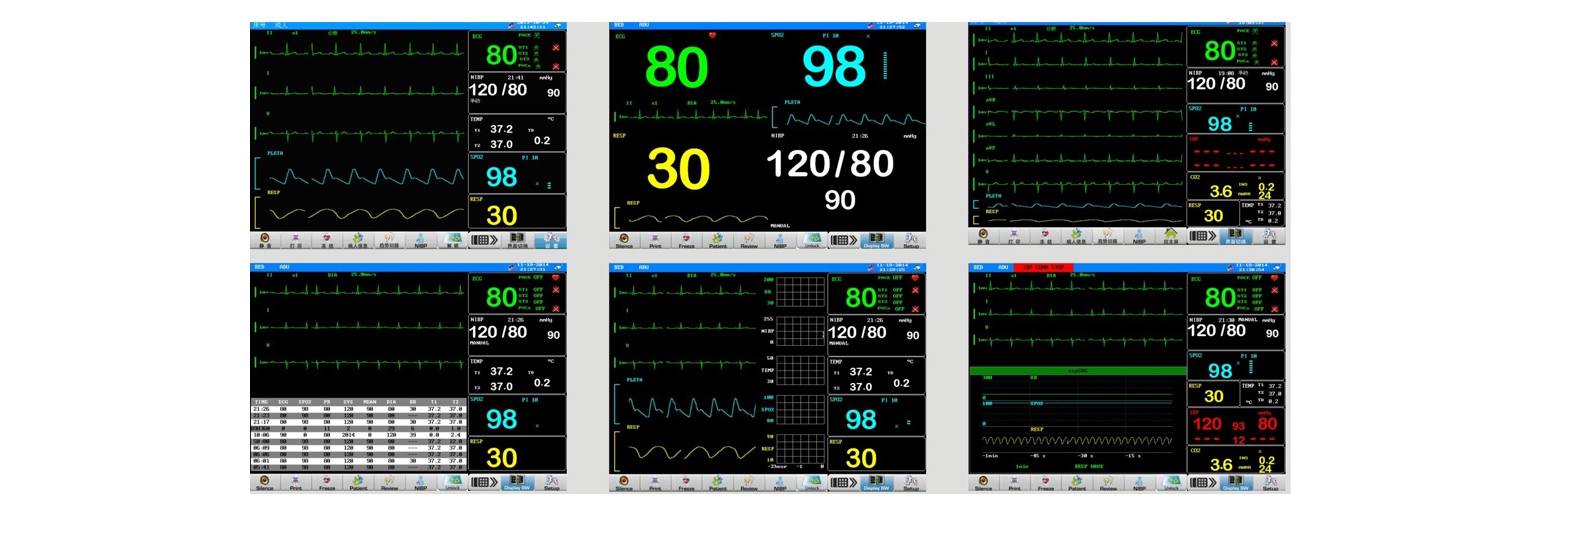Click the home icon on Chinese 7-lead screen
This screenshot has width=1591, height=535.
coord(1171,236)
